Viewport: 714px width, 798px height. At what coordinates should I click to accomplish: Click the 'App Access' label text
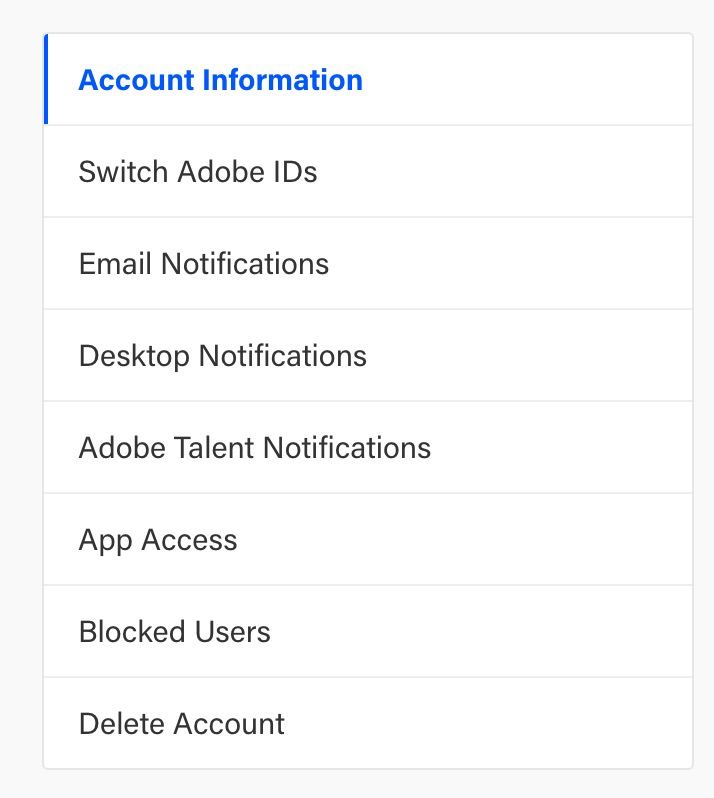coord(158,540)
